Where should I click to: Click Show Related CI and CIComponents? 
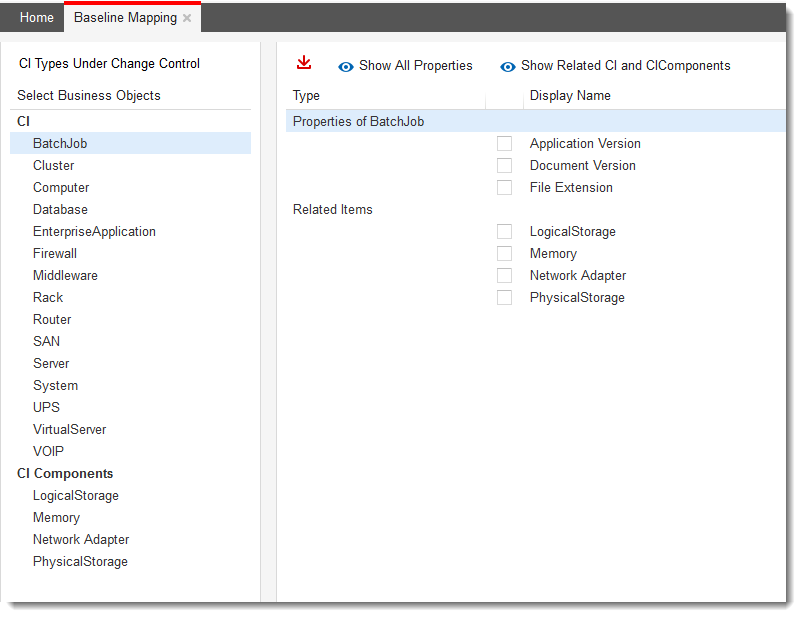tap(625, 66)
